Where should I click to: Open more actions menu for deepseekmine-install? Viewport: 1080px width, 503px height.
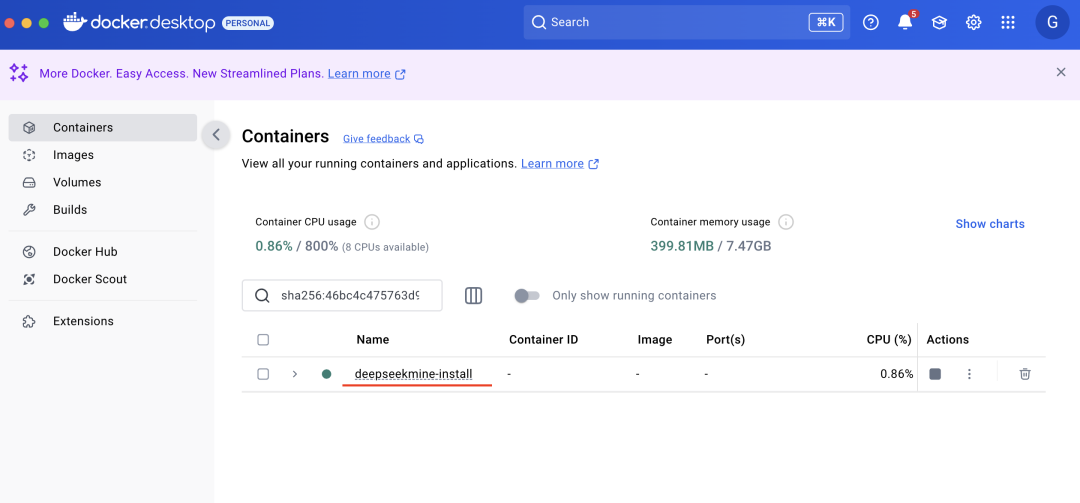[969, 374]
